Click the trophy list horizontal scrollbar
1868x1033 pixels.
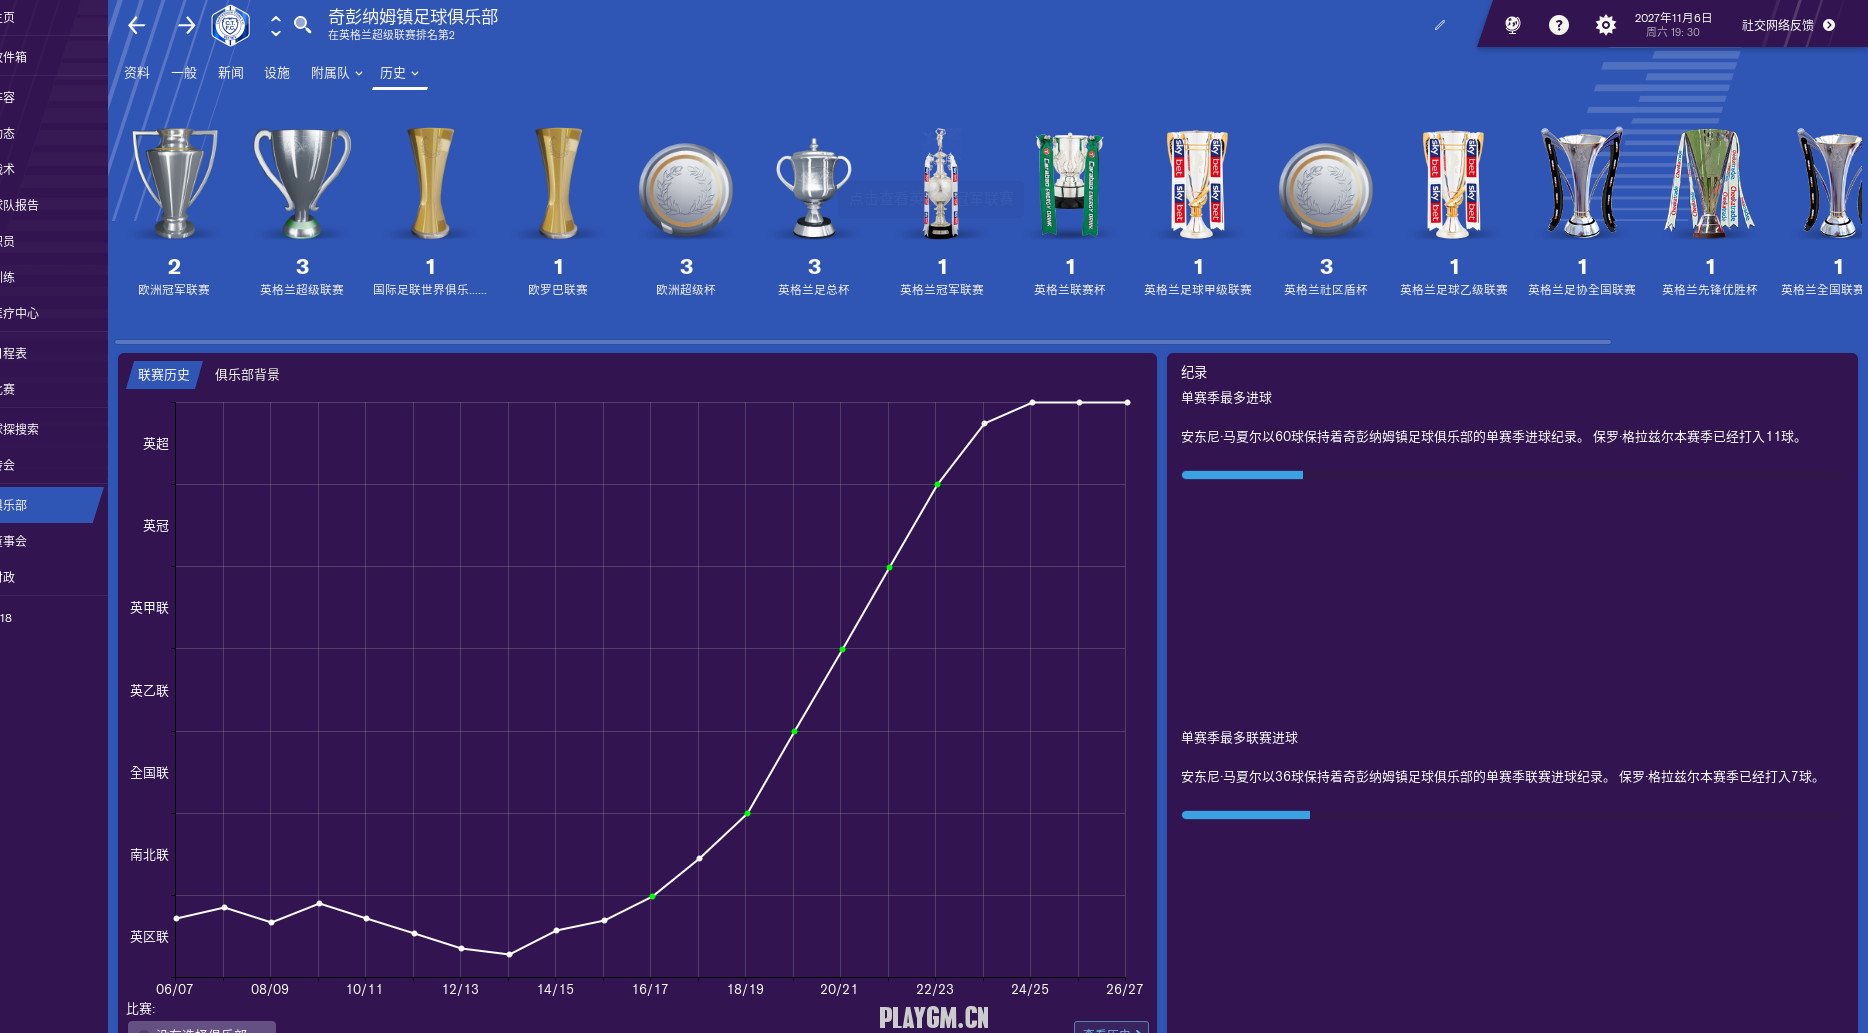(x=862, y=342)
